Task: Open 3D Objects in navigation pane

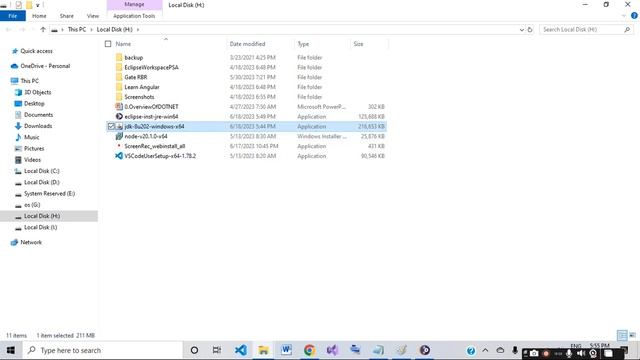Action: 38,92
